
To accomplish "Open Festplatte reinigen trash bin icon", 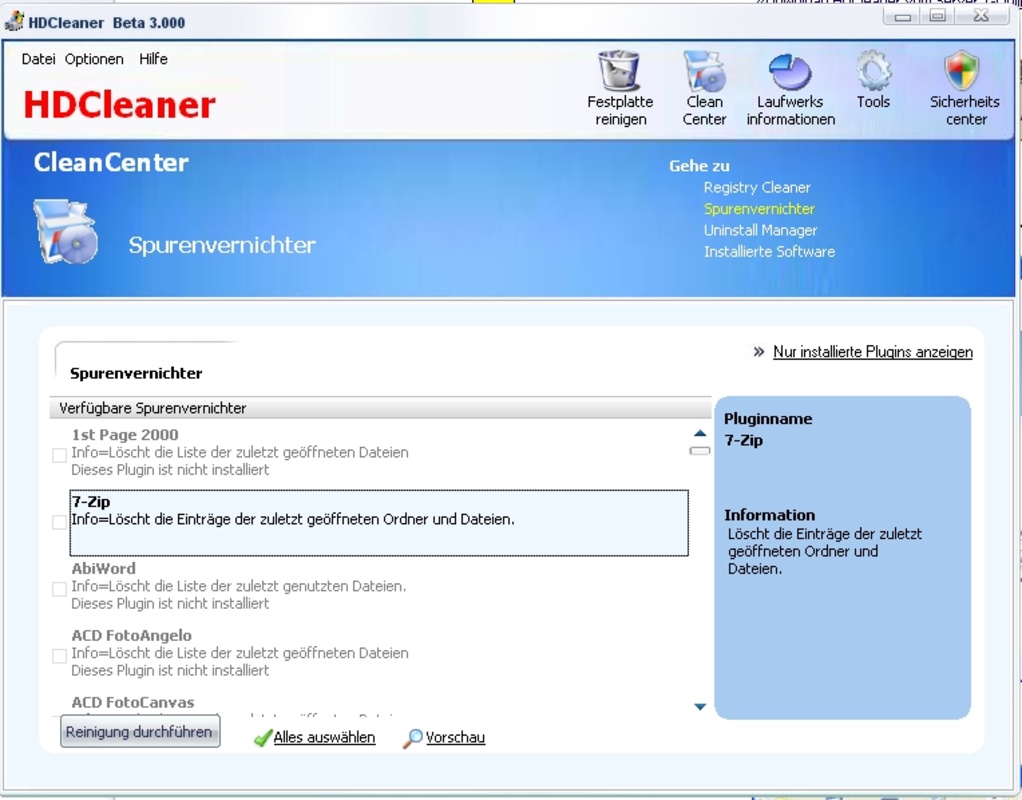I will [x=619, y=70].
